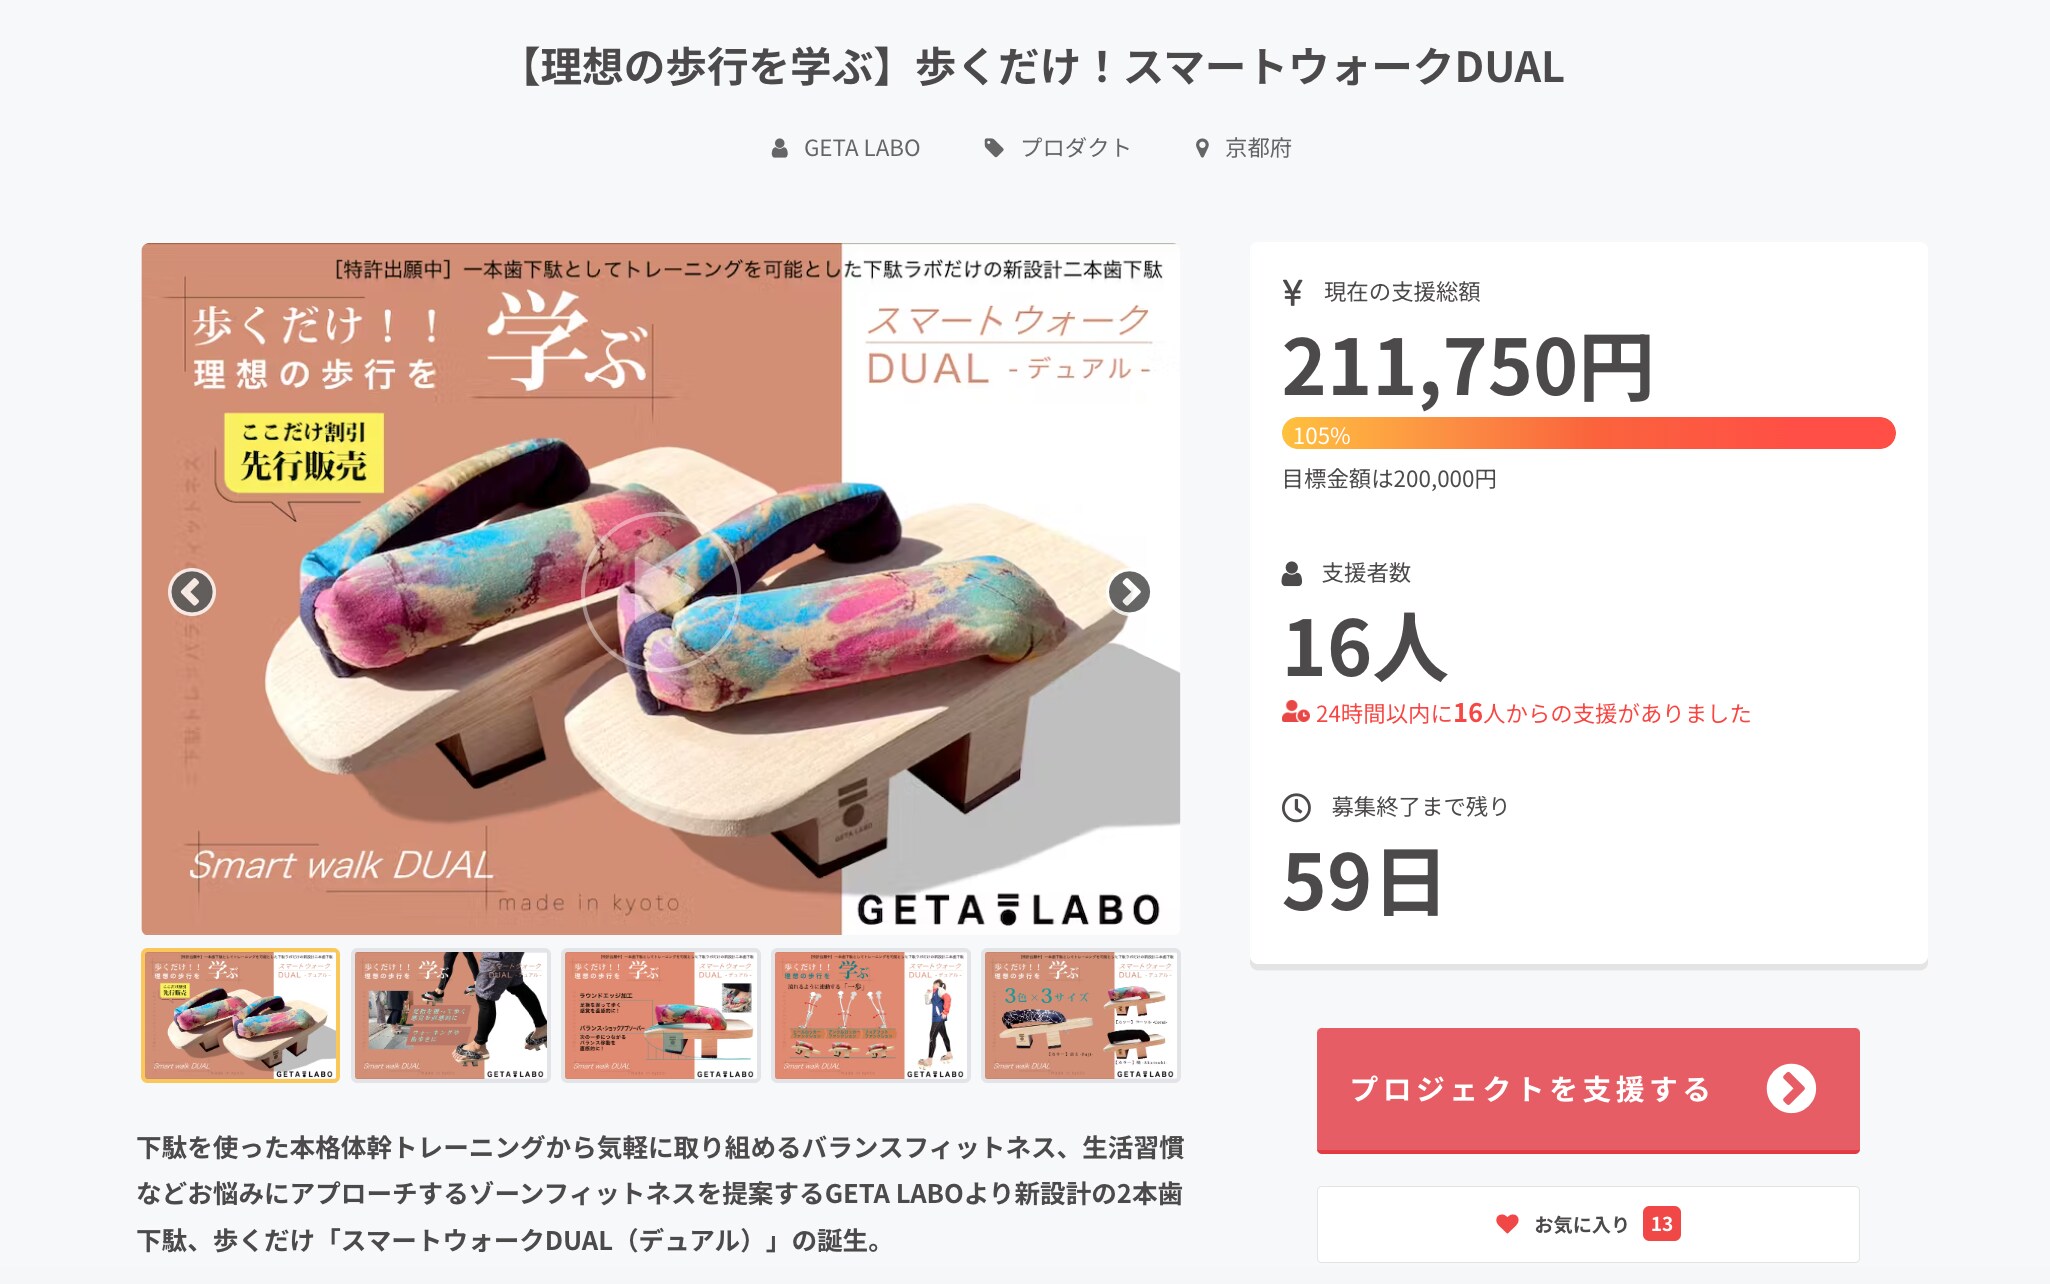Viewport: 2050px width, 1284px height.
Task: Add project to お気に入り favorites
Action: (1588, 1224)
